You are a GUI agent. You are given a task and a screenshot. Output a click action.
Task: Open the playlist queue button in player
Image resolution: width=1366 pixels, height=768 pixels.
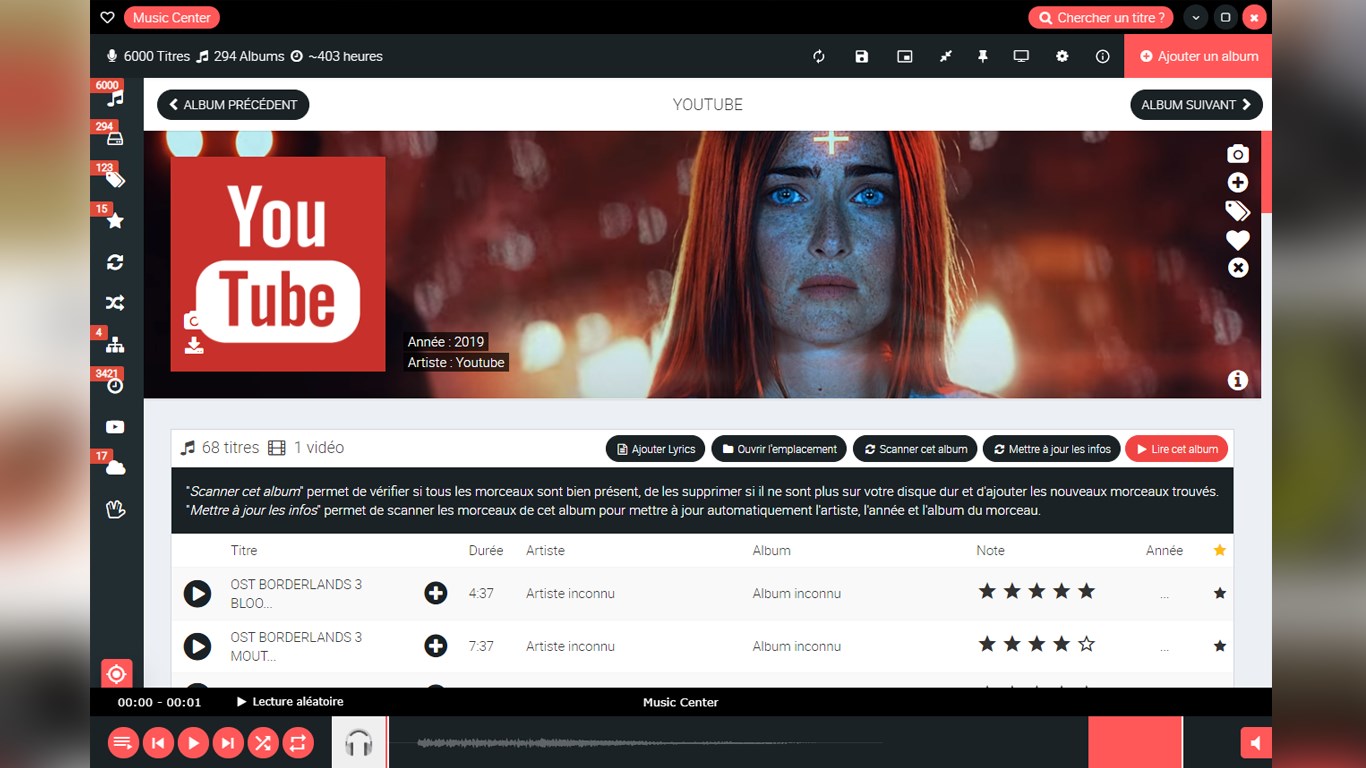(x=123, y=743)
